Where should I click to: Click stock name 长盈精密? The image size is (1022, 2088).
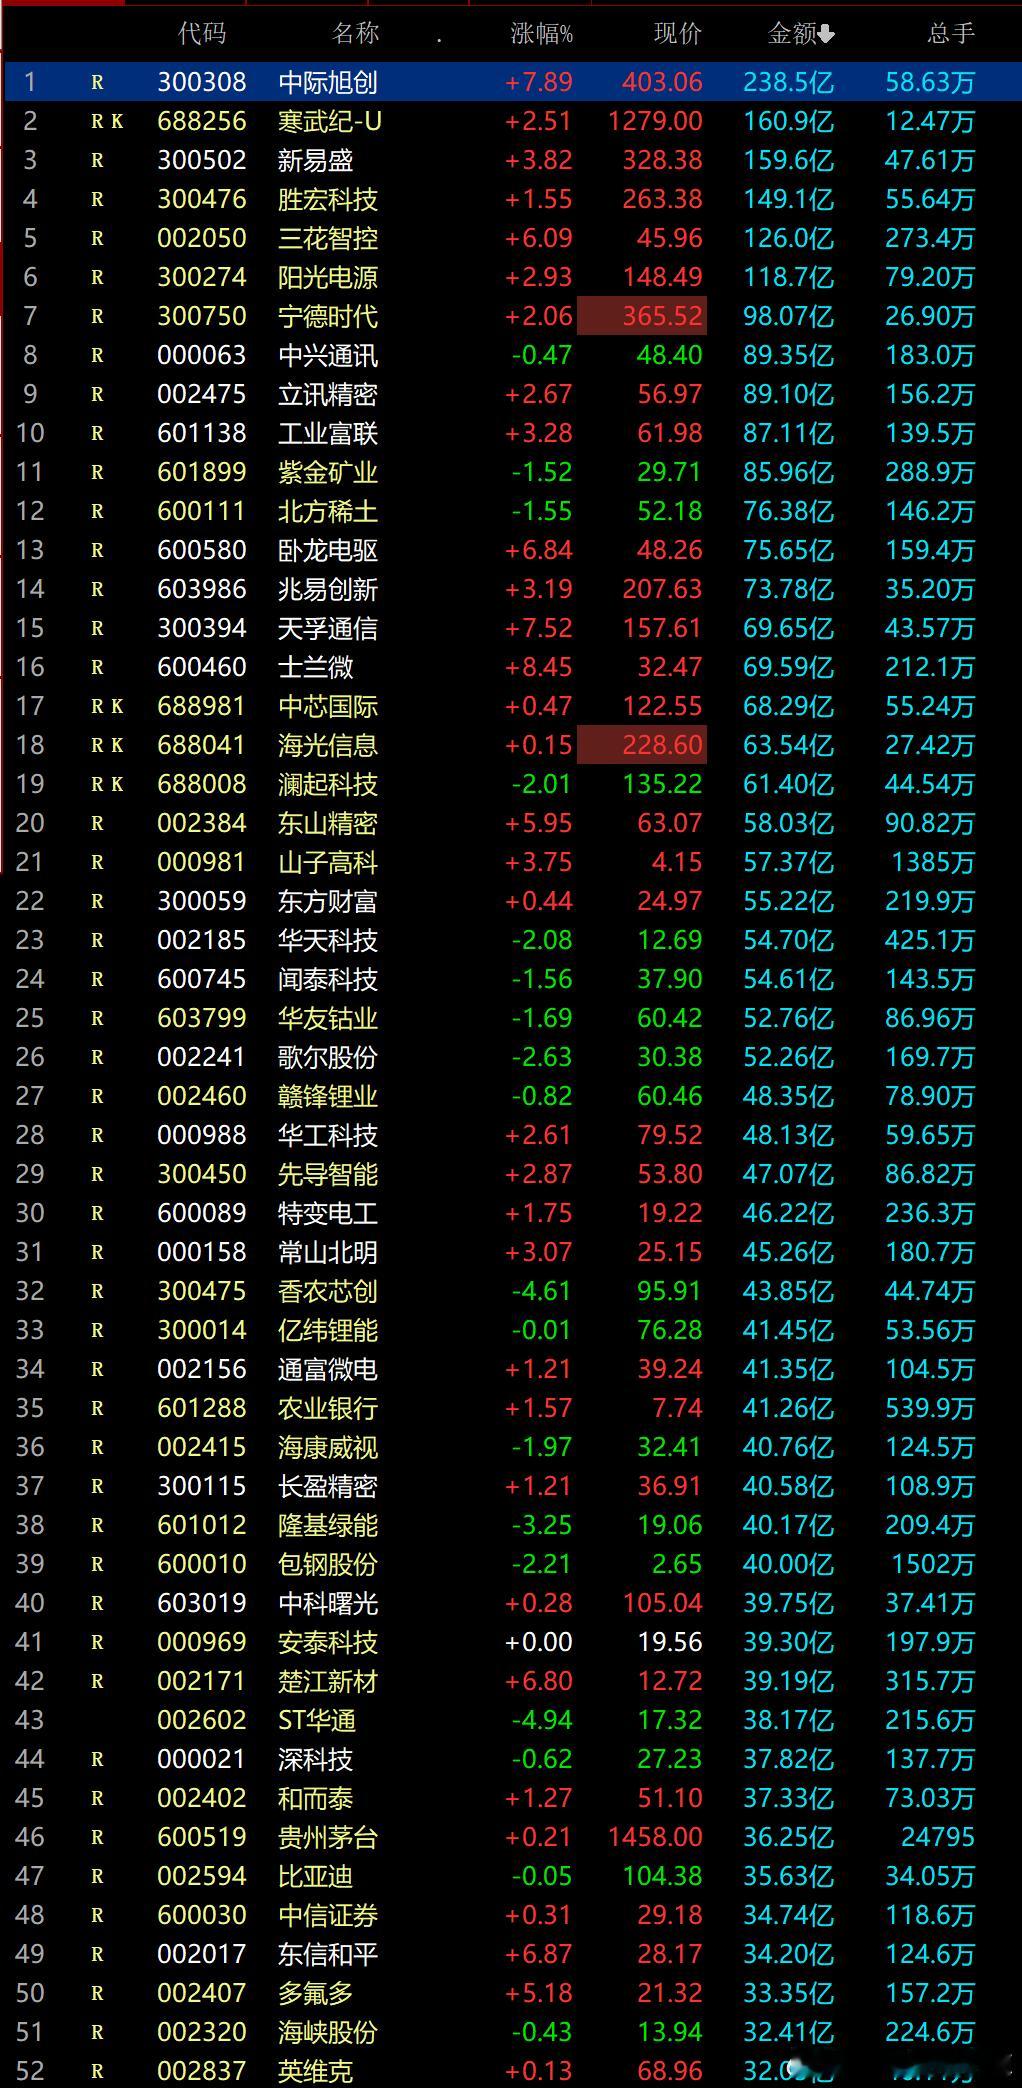(328, 1486)
